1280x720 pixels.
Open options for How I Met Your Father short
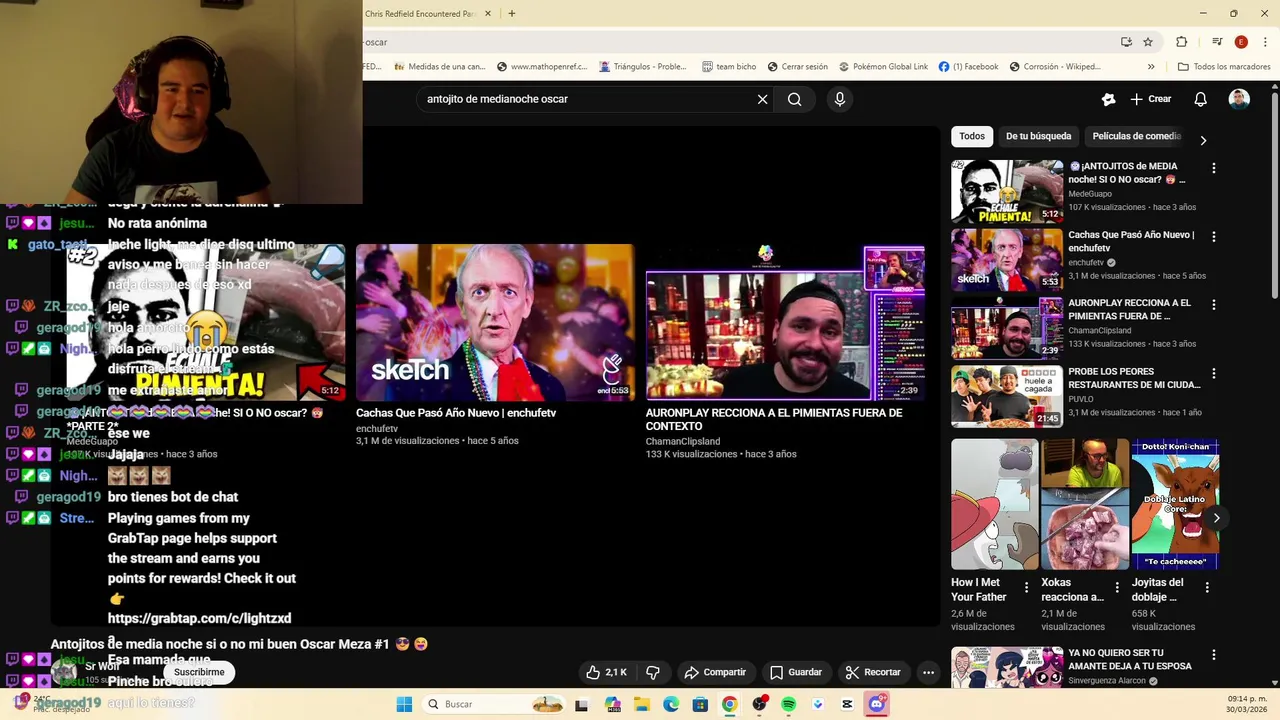point(1026,588)
